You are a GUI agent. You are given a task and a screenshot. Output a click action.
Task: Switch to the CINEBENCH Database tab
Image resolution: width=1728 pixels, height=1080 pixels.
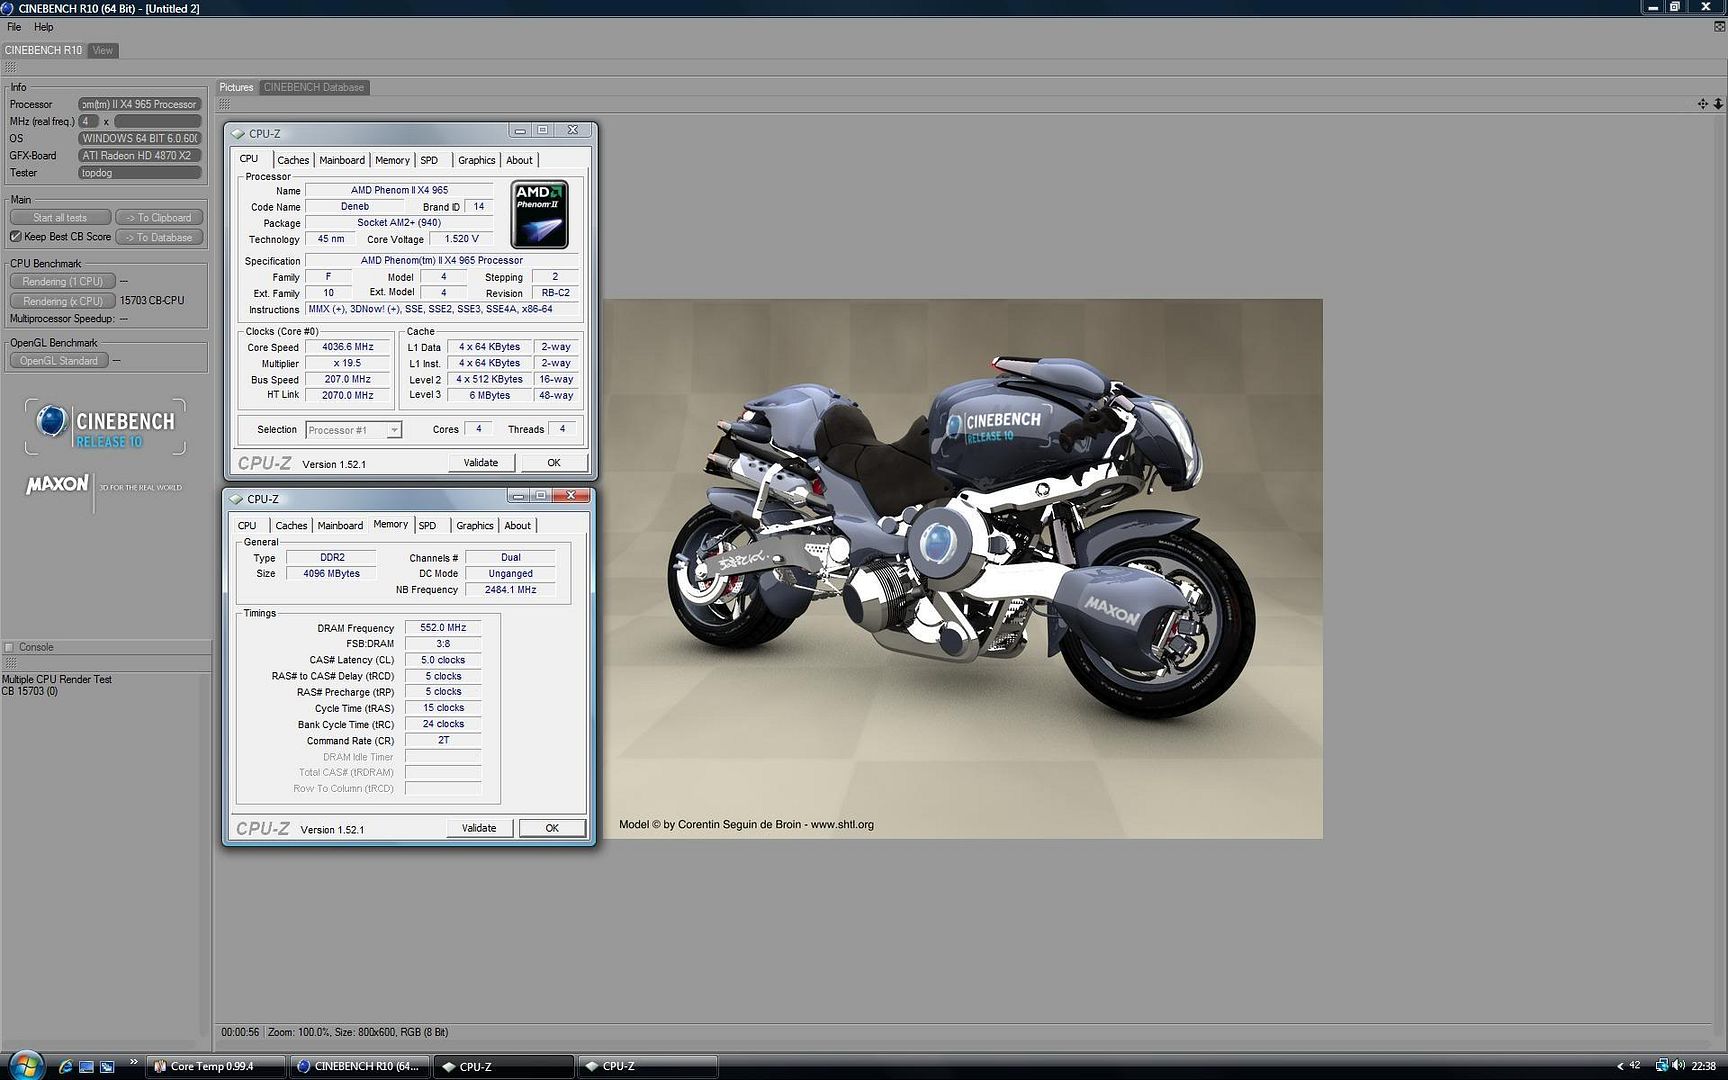coord(314,87)
